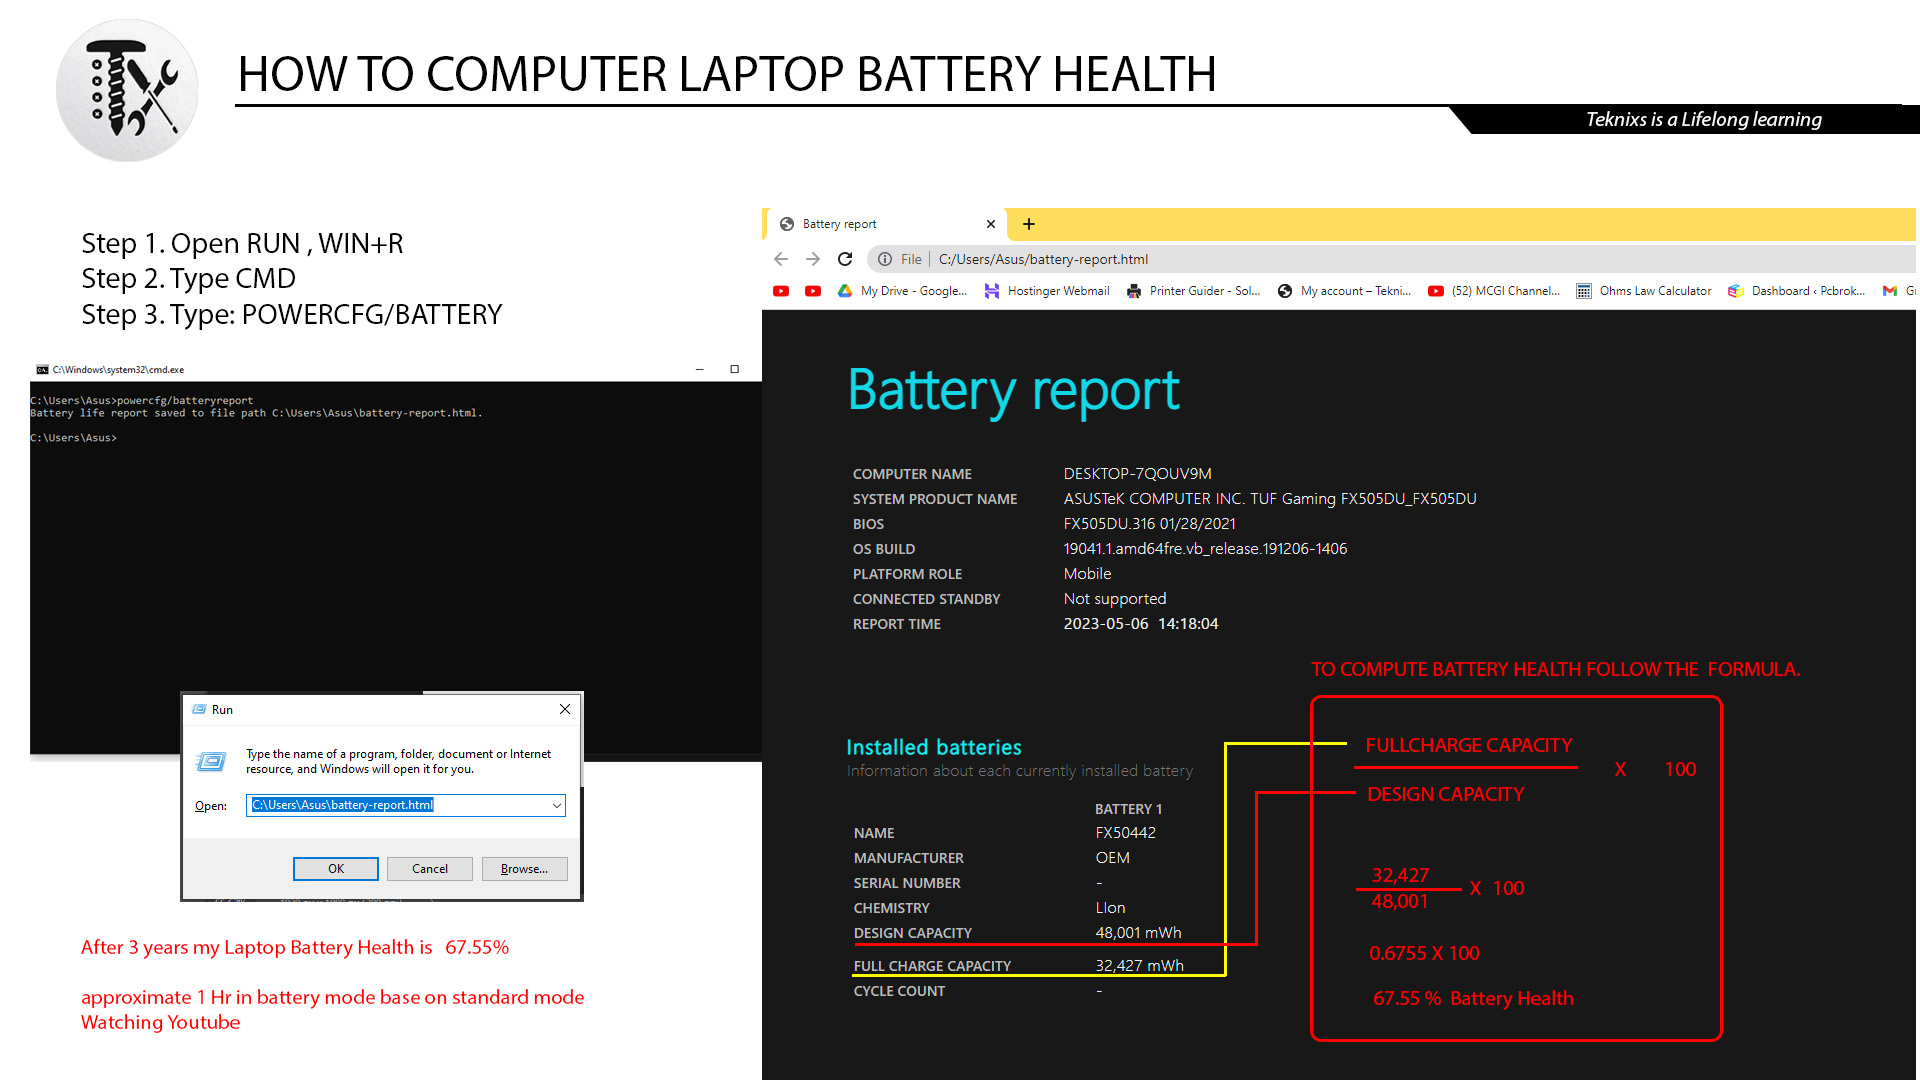1920x1080 pixels.
Task: Reload the Battery report page
Action: click(x=845, y=259)
